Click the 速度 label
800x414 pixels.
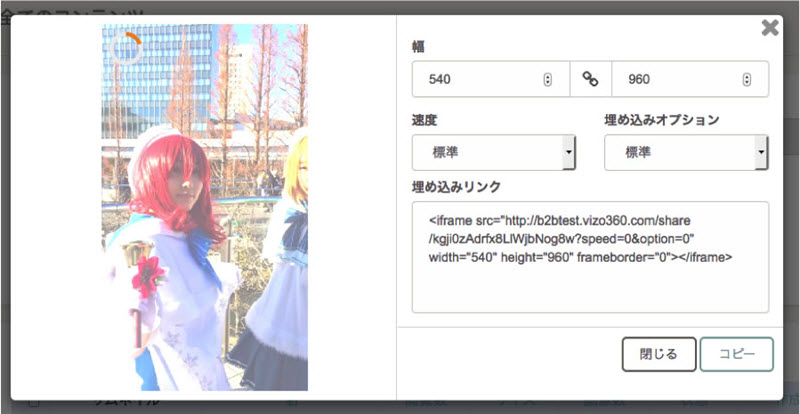click(425, 120)
